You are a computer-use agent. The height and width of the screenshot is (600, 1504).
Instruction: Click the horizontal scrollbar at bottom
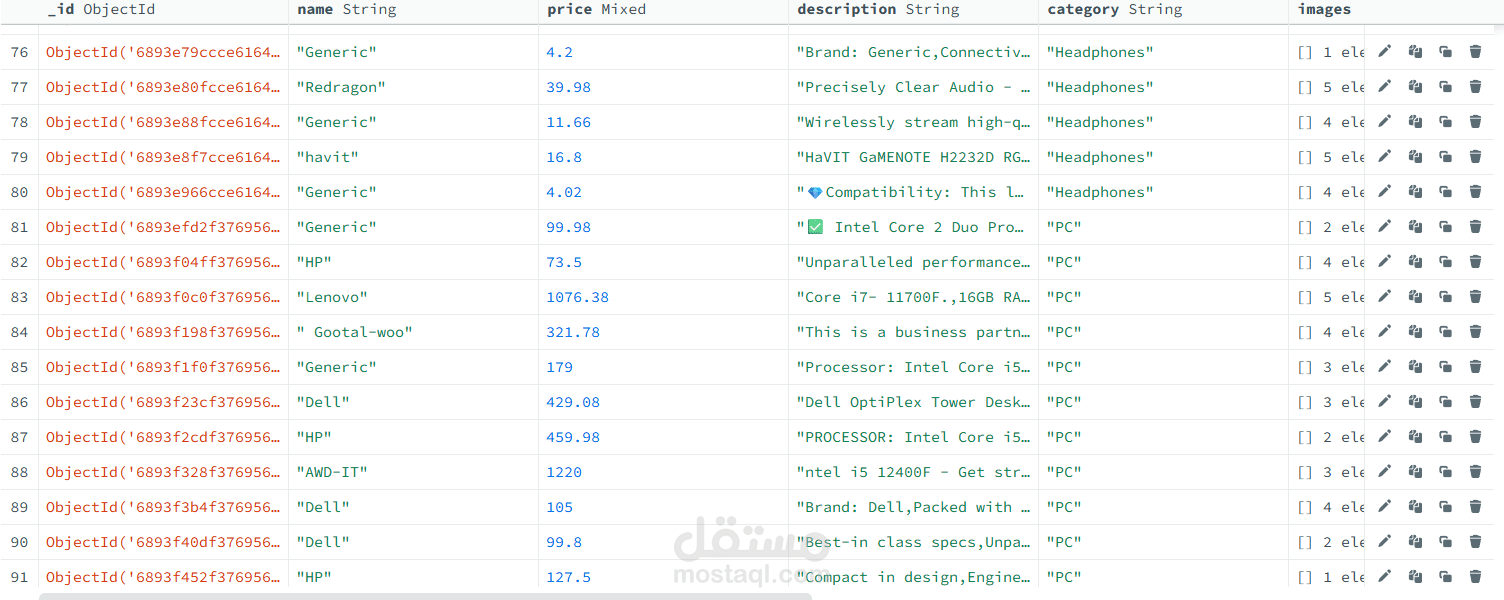pyautogui.click(x=425, y=596)
